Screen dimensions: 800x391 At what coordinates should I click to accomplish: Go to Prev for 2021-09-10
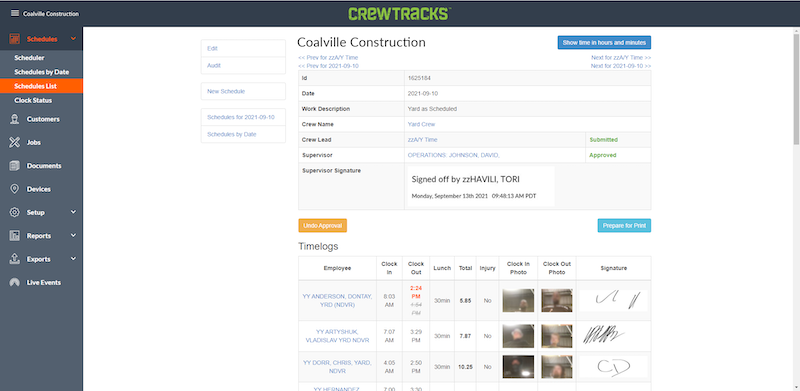click(x=329, y=66)
